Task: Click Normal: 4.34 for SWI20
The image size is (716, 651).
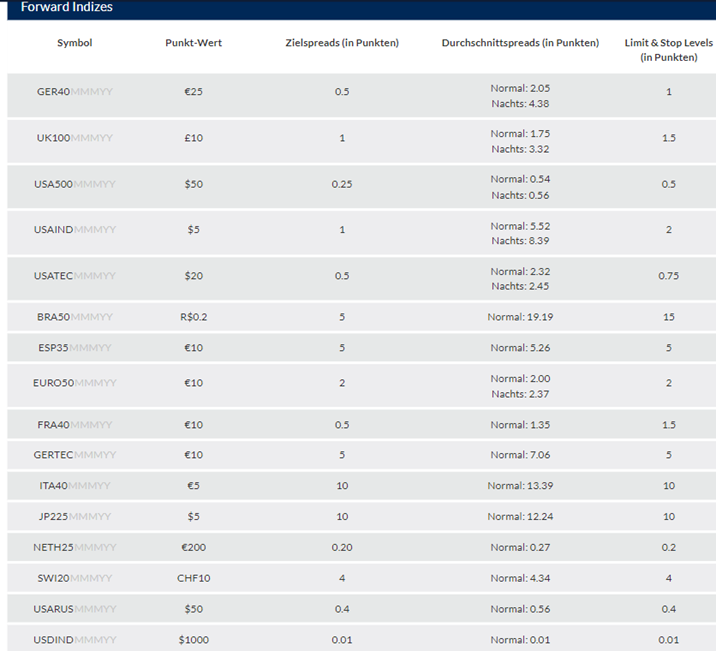Action: click(520, 578)
